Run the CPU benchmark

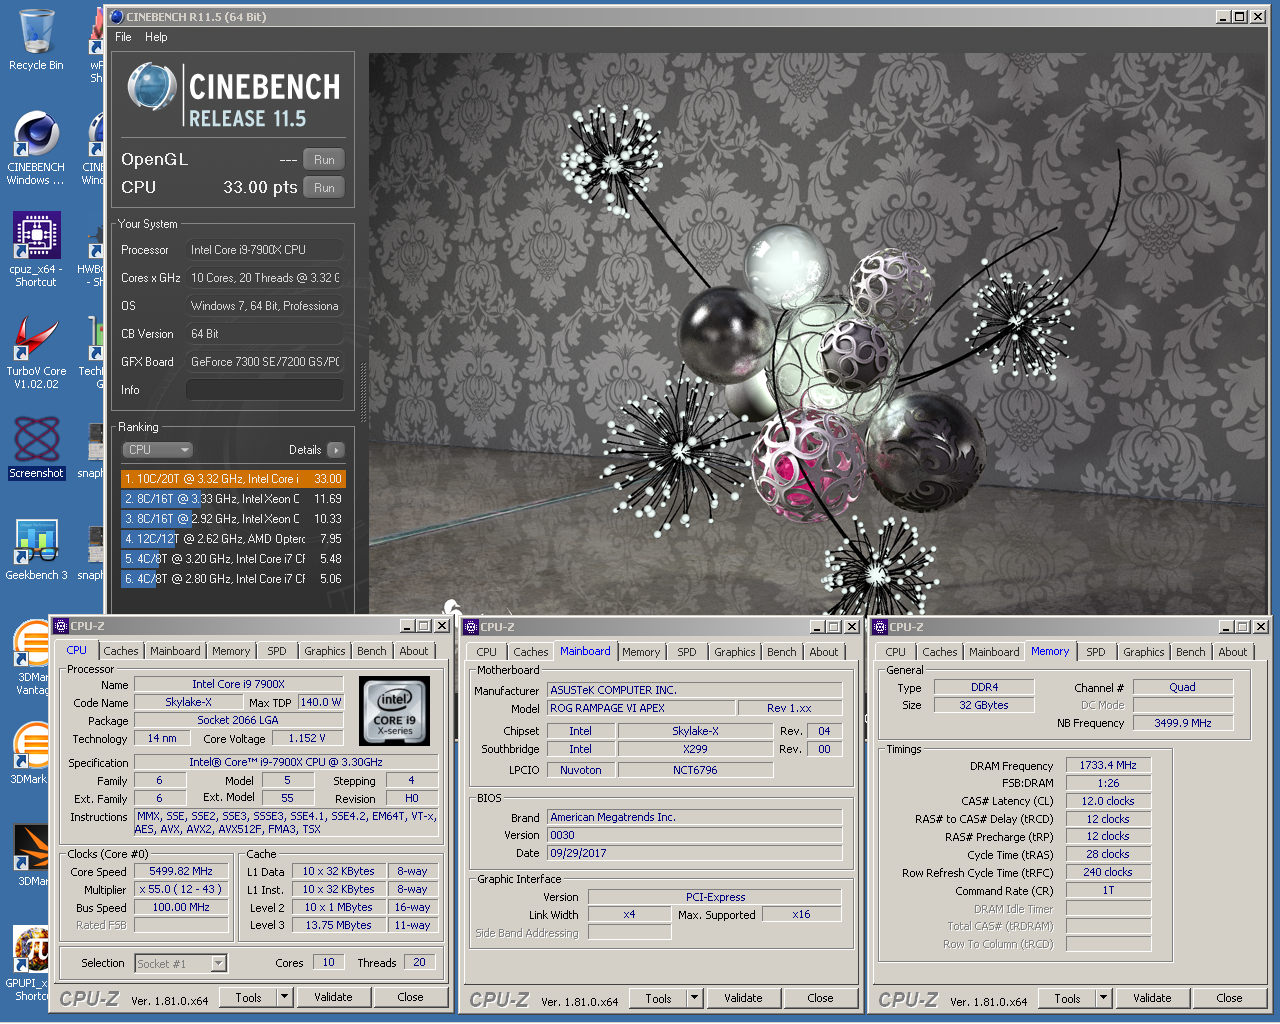[x=324, y=187]
